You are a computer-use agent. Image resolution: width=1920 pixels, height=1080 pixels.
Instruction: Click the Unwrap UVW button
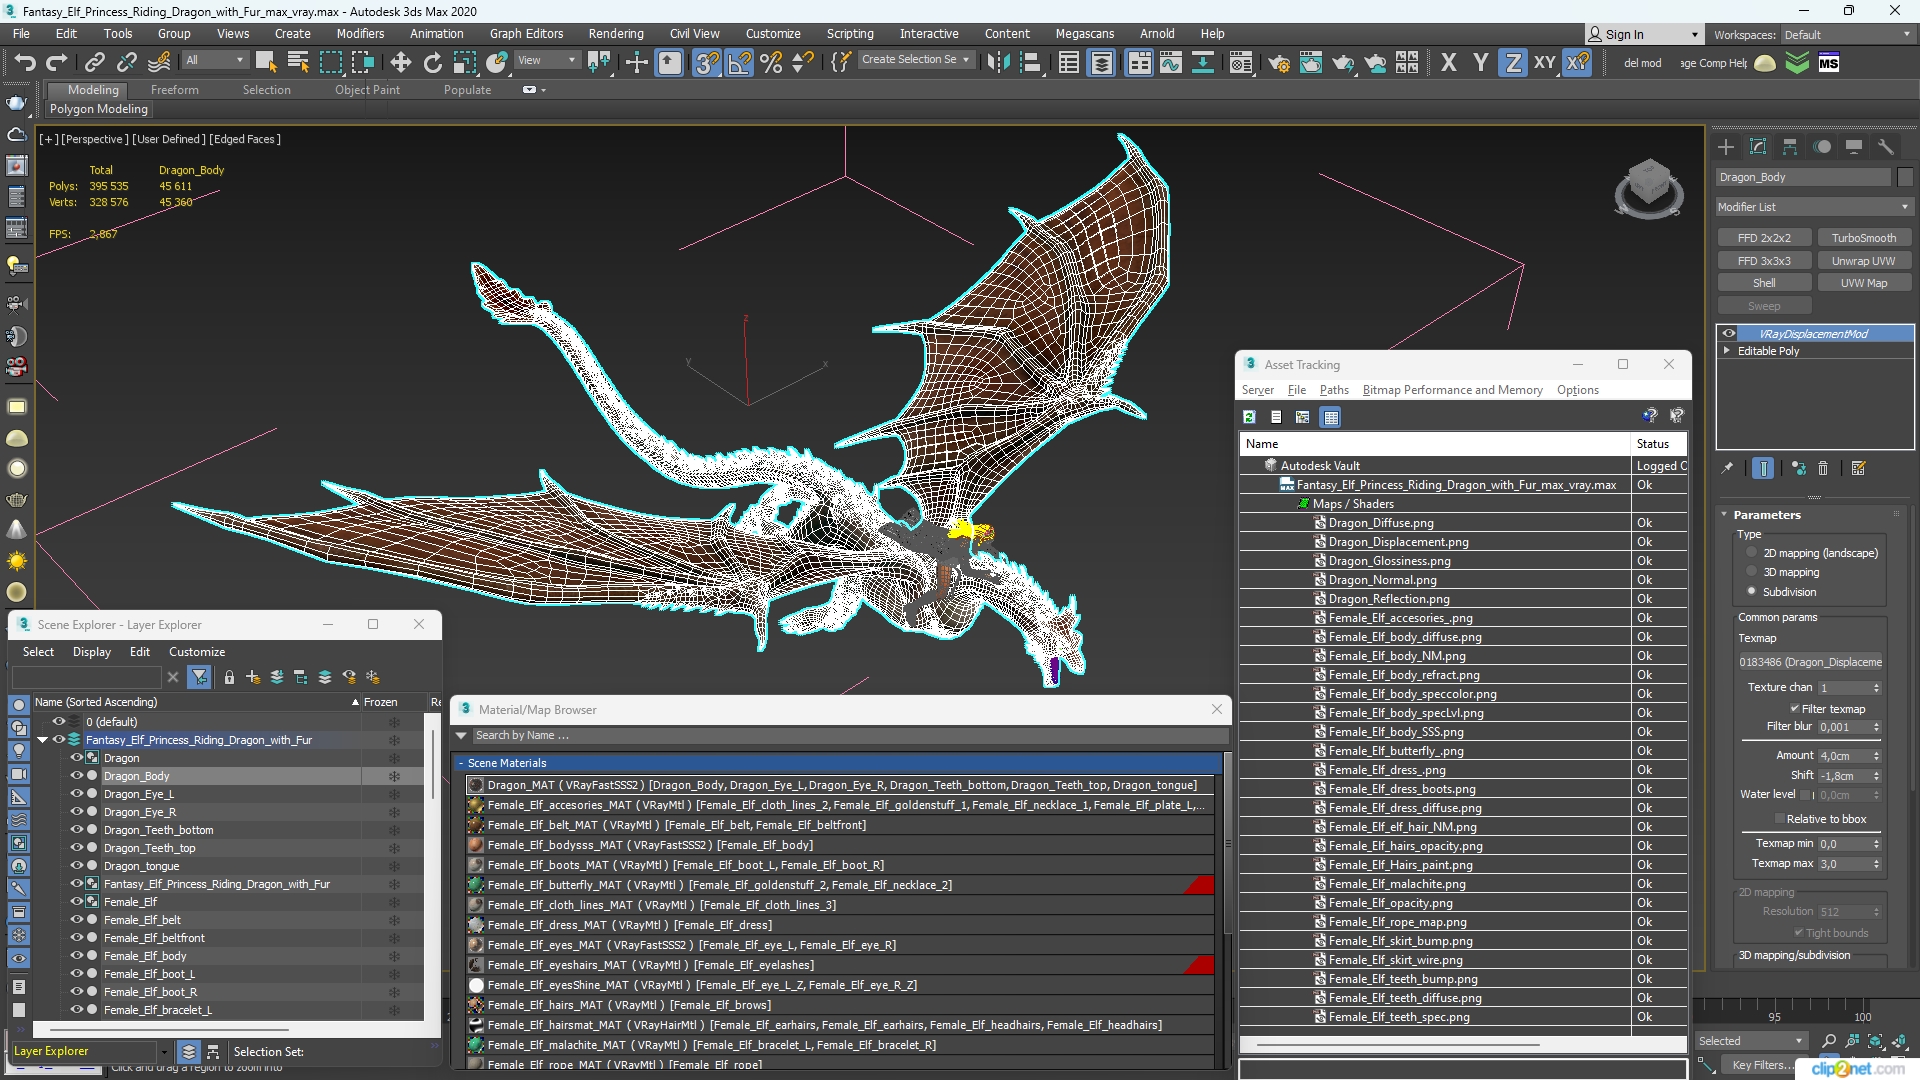tap(1863, 261)
